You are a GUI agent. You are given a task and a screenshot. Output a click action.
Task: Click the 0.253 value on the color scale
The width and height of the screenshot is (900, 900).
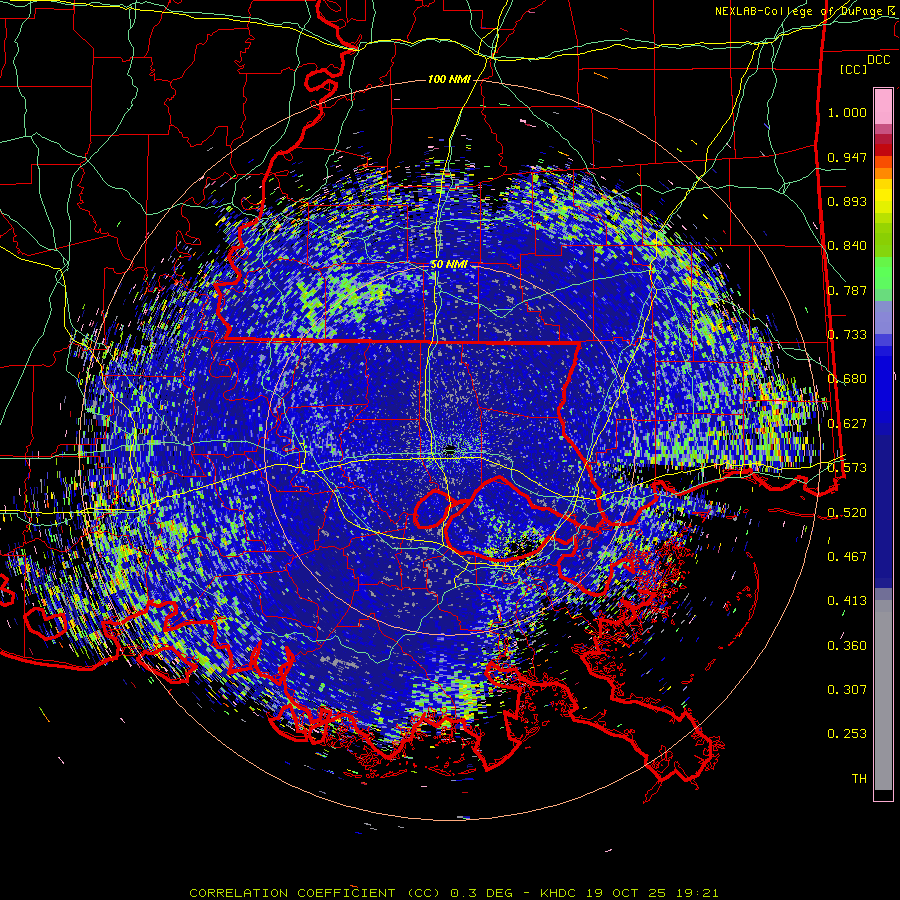coord(847,734)
